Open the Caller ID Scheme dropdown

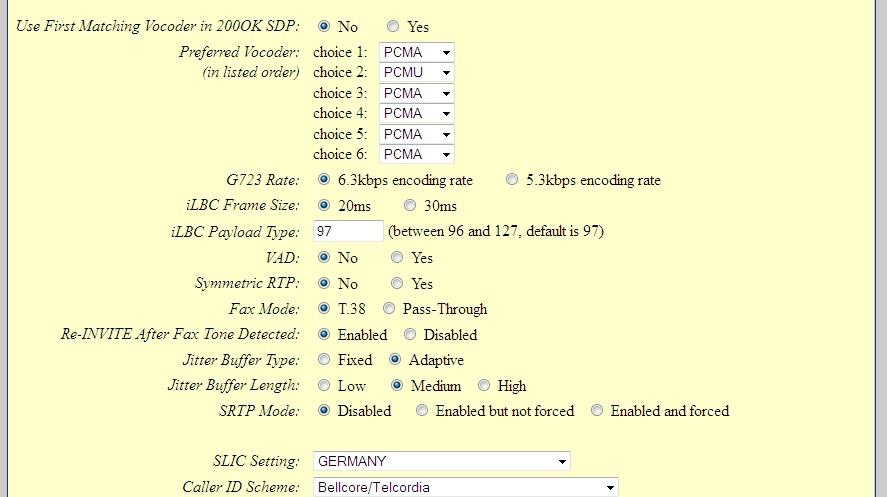point(466,487)
